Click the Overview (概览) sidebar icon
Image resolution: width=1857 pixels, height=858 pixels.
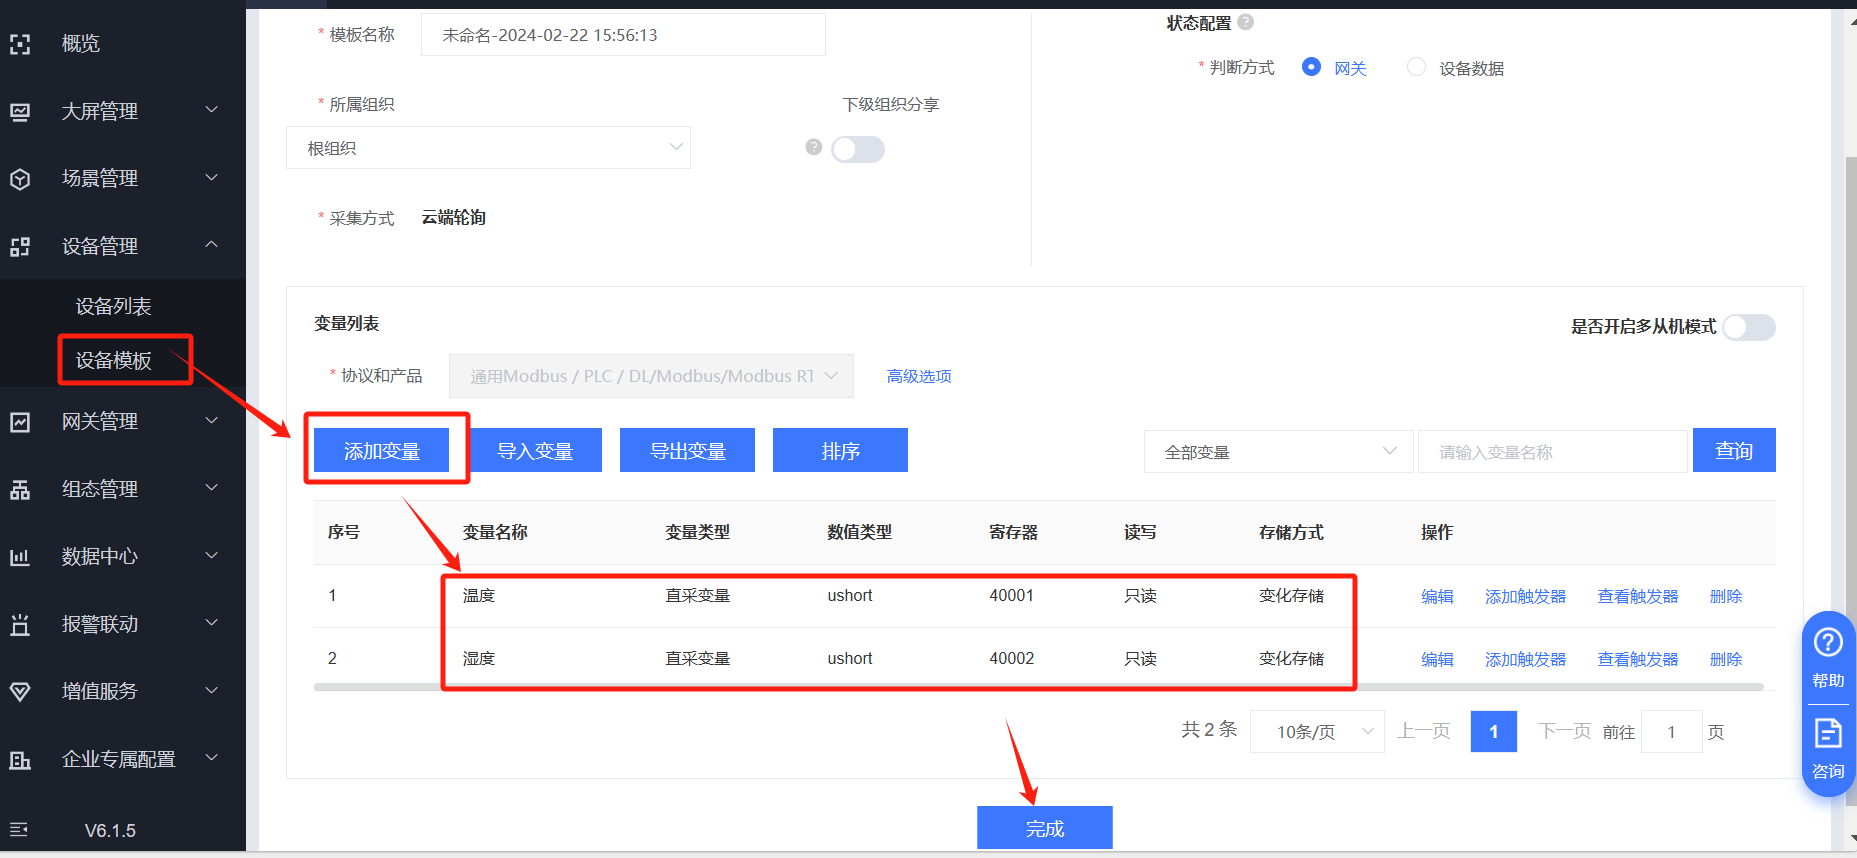coord(20,44)
